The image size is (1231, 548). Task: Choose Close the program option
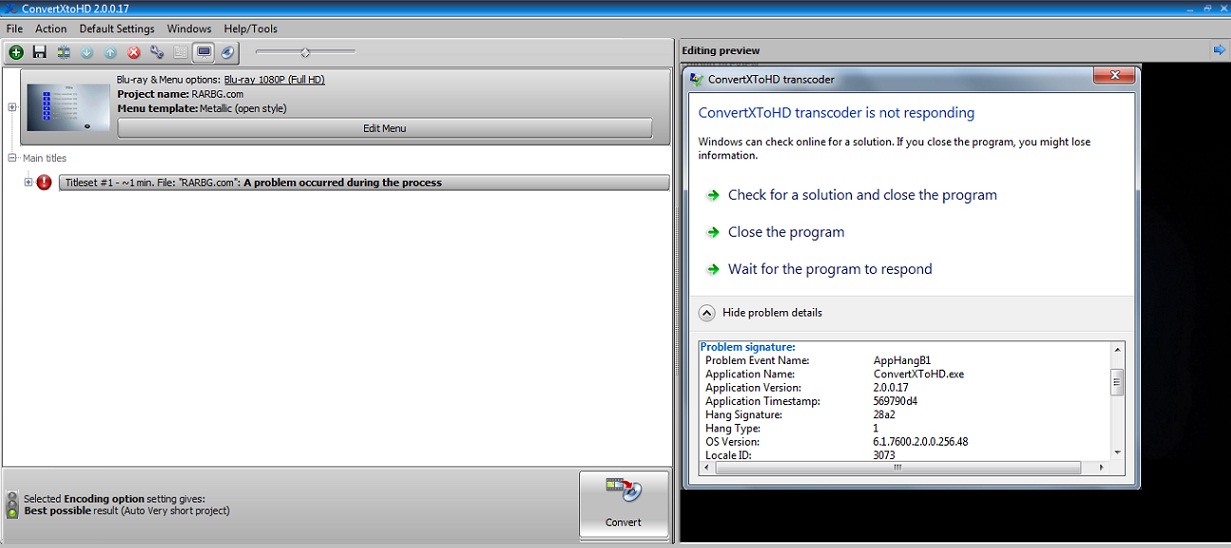pyautogui.click(x=786, y=232)
